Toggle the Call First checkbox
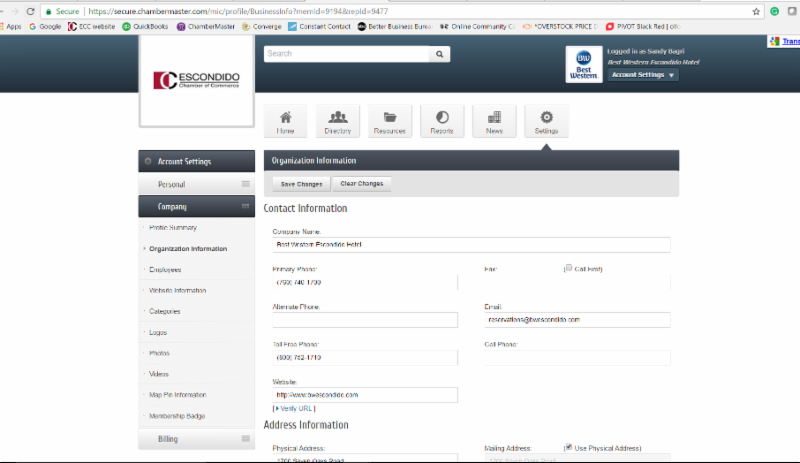The height and width of the screenshot is (463, 800). [568, 268]
